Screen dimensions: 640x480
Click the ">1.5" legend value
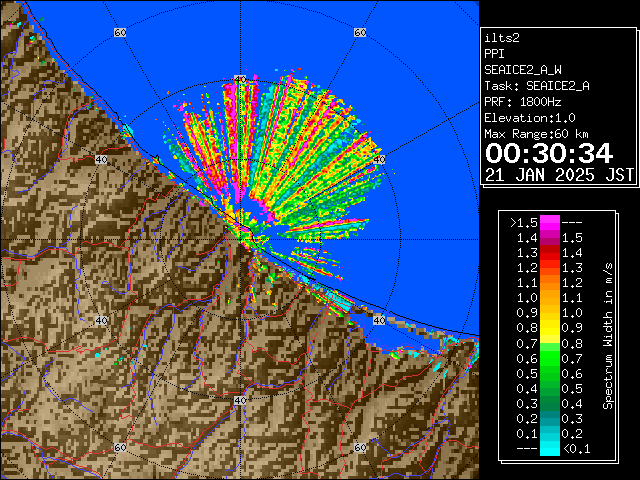524,223
